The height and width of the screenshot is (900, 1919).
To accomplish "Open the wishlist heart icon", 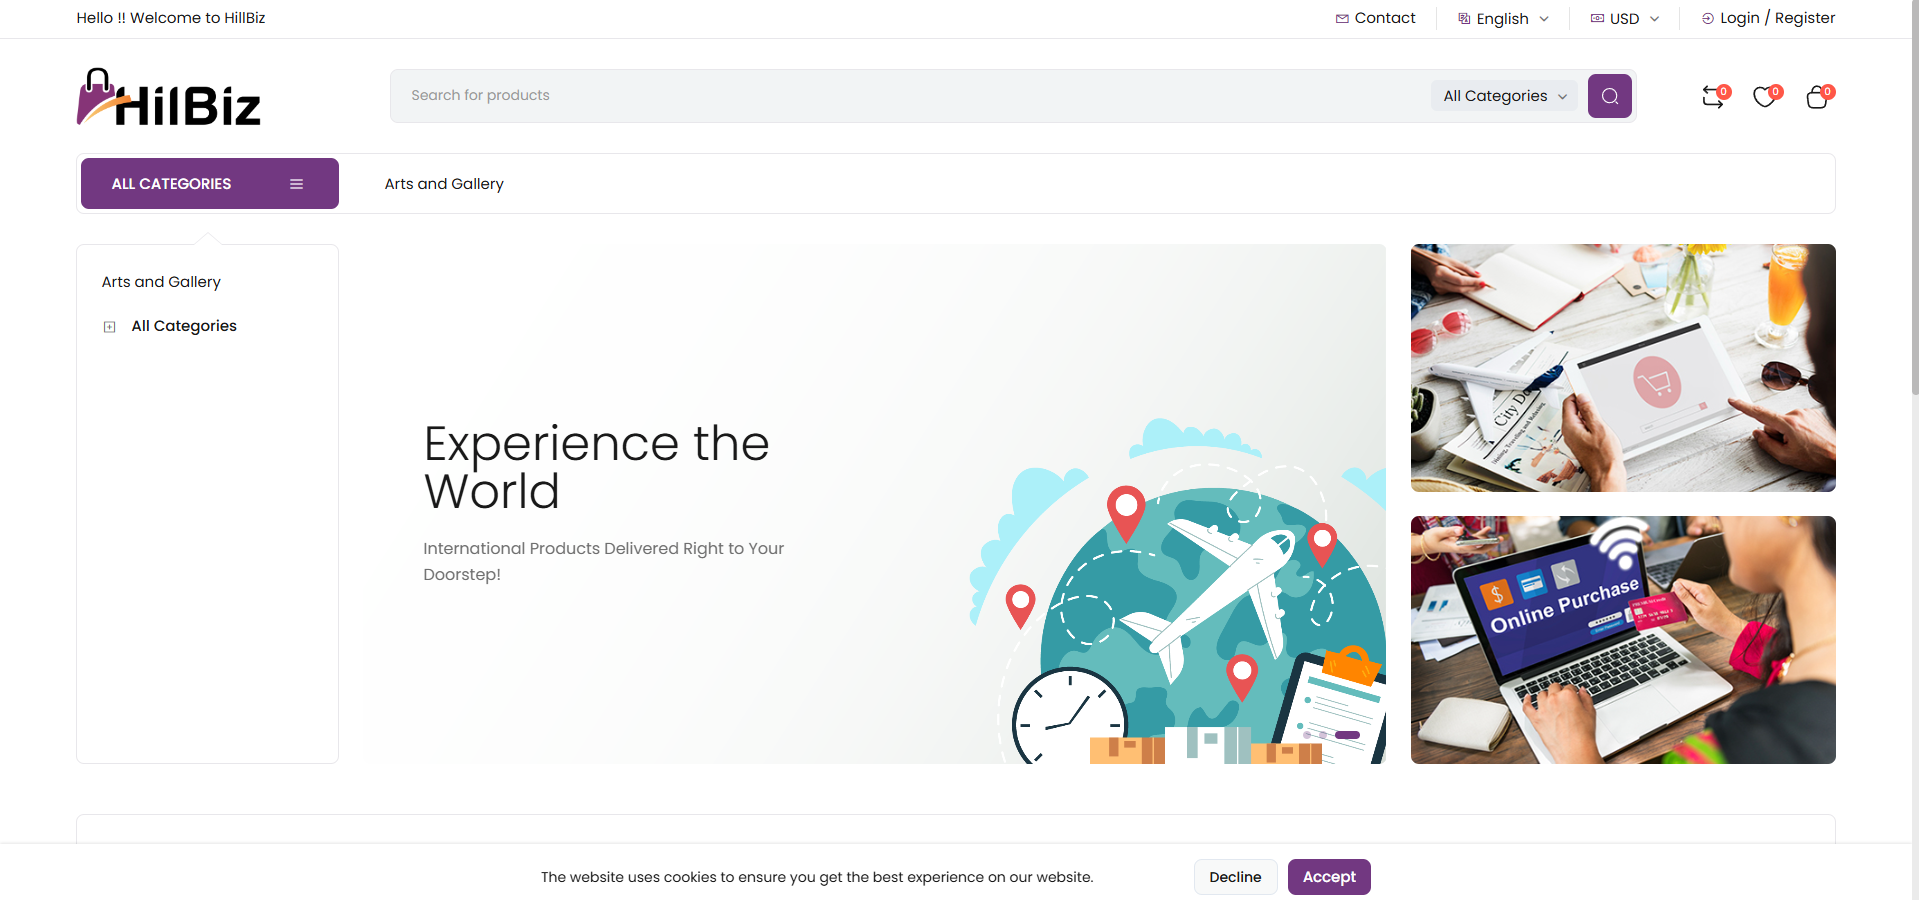I will coord(1765,97).
